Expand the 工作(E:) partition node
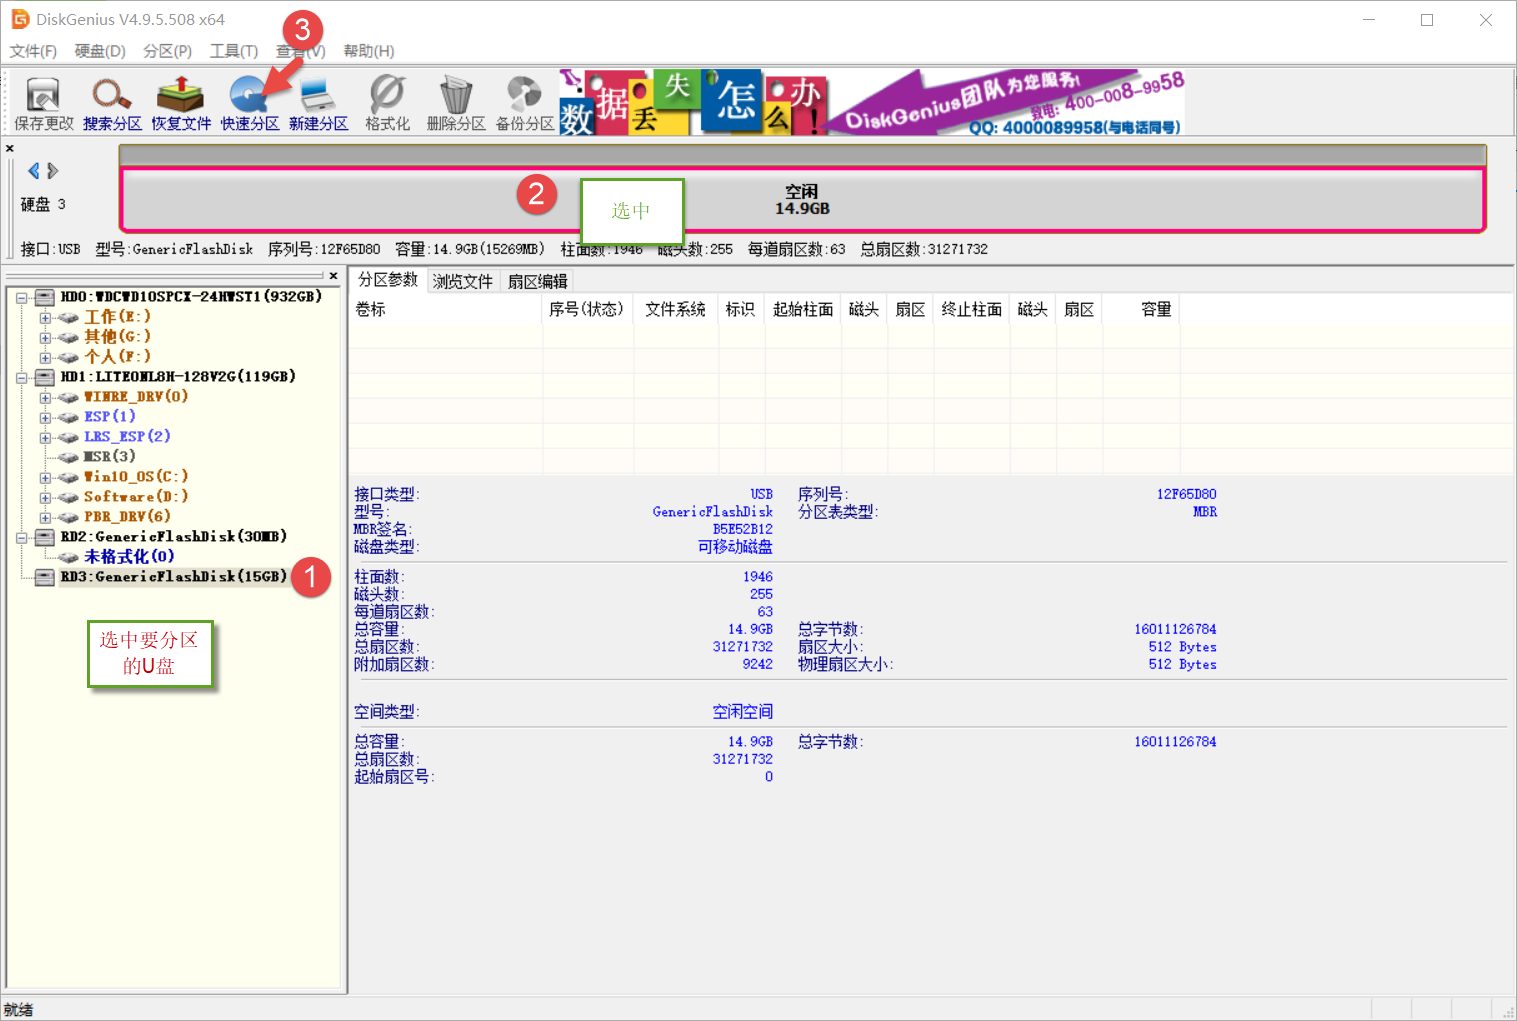Image resolution: width=1517 pixels, height=1021 pixels. pyautogui.click(x=45, y=317)
